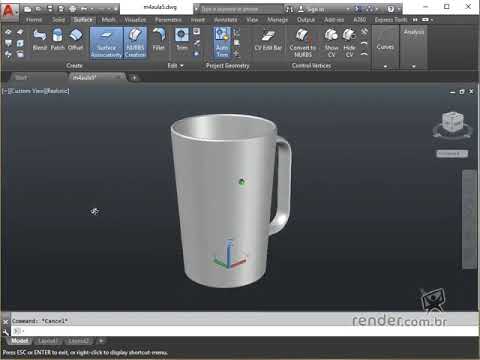The width and height of the screenshot is (480, 360).
Task: Click the Help question mark icon
Action: 391,9
